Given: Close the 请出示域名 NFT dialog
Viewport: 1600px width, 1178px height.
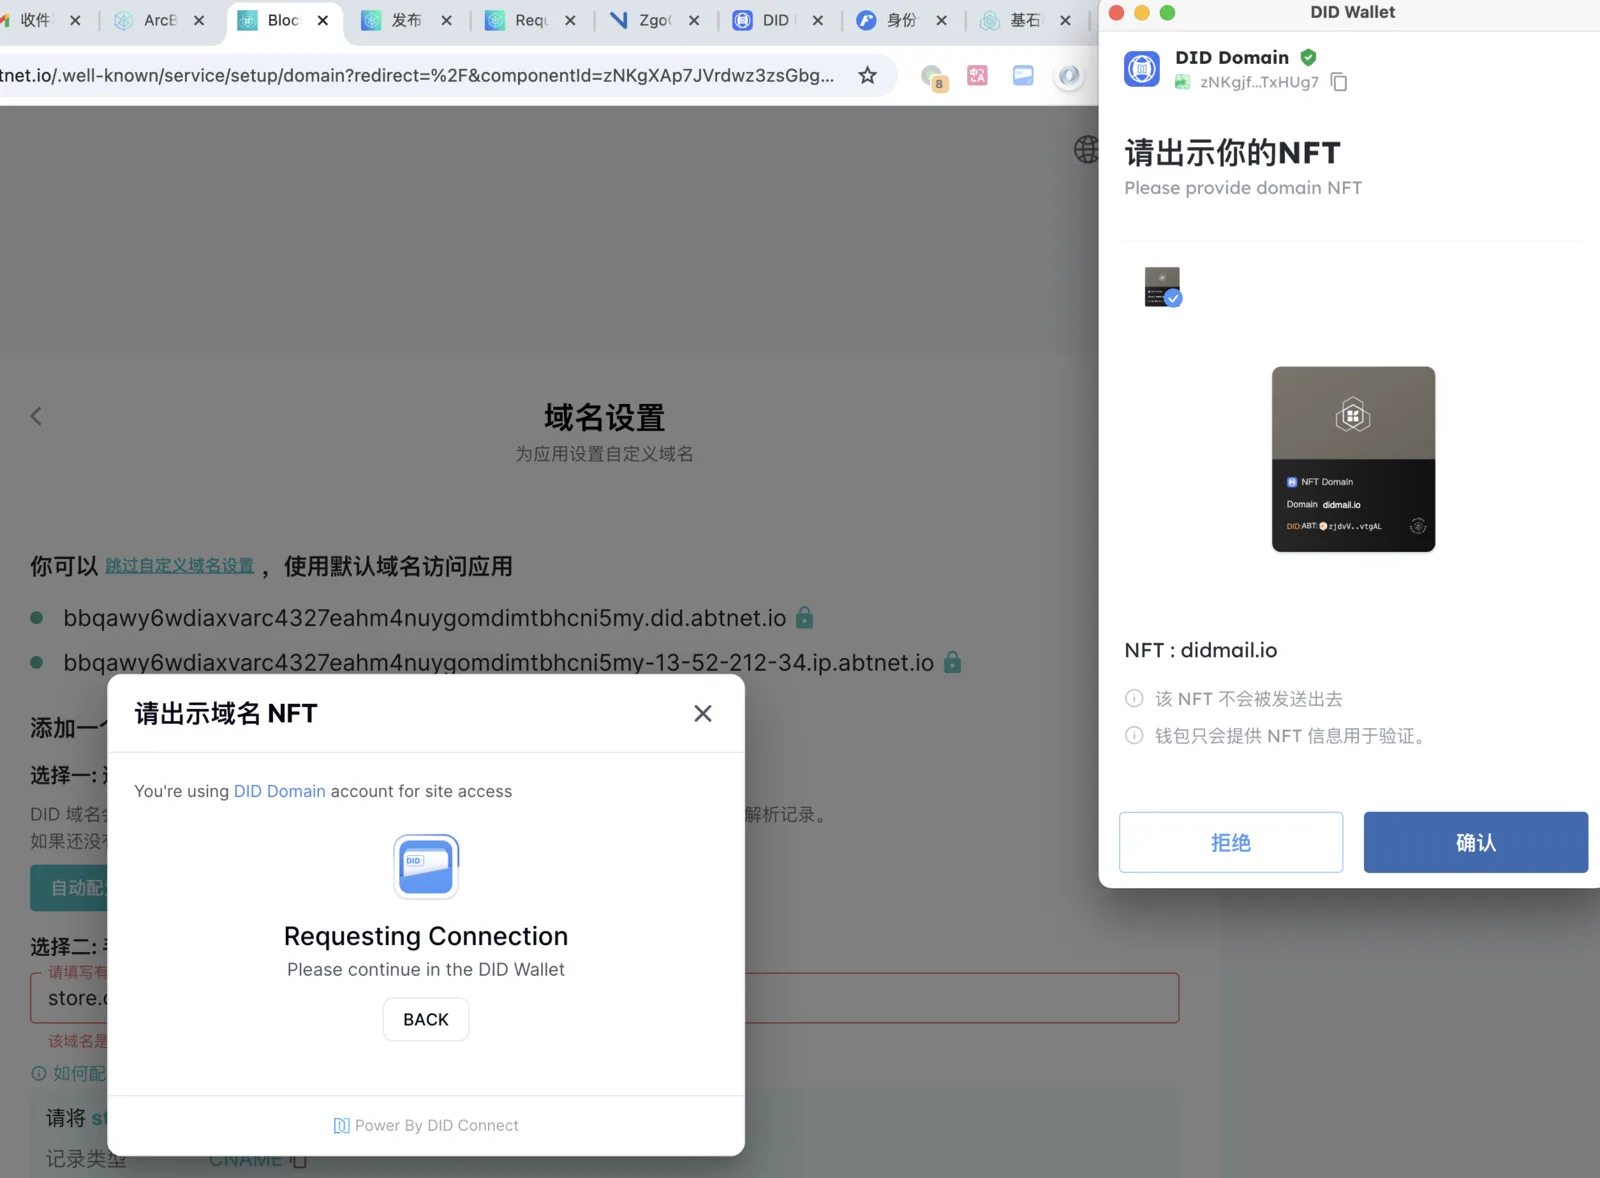Looking at the screenshot, I should [x=703, y=713].
